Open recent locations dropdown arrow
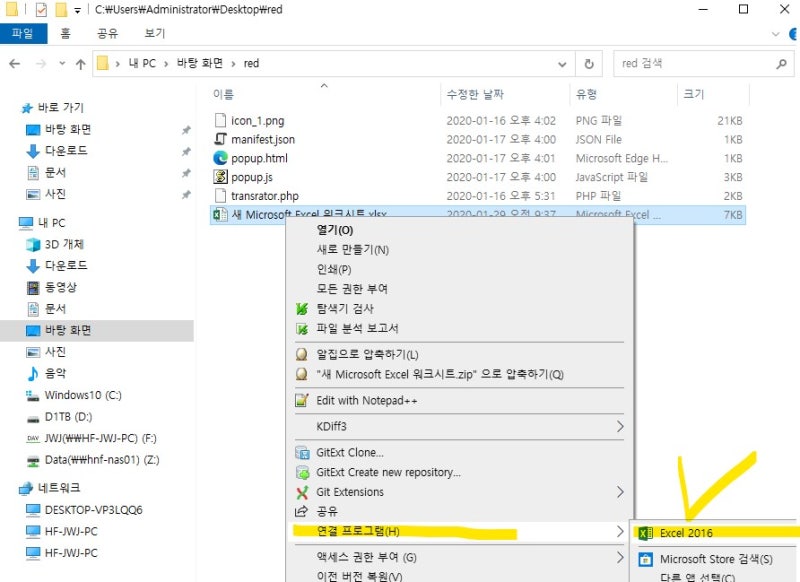 click(62, 64)
